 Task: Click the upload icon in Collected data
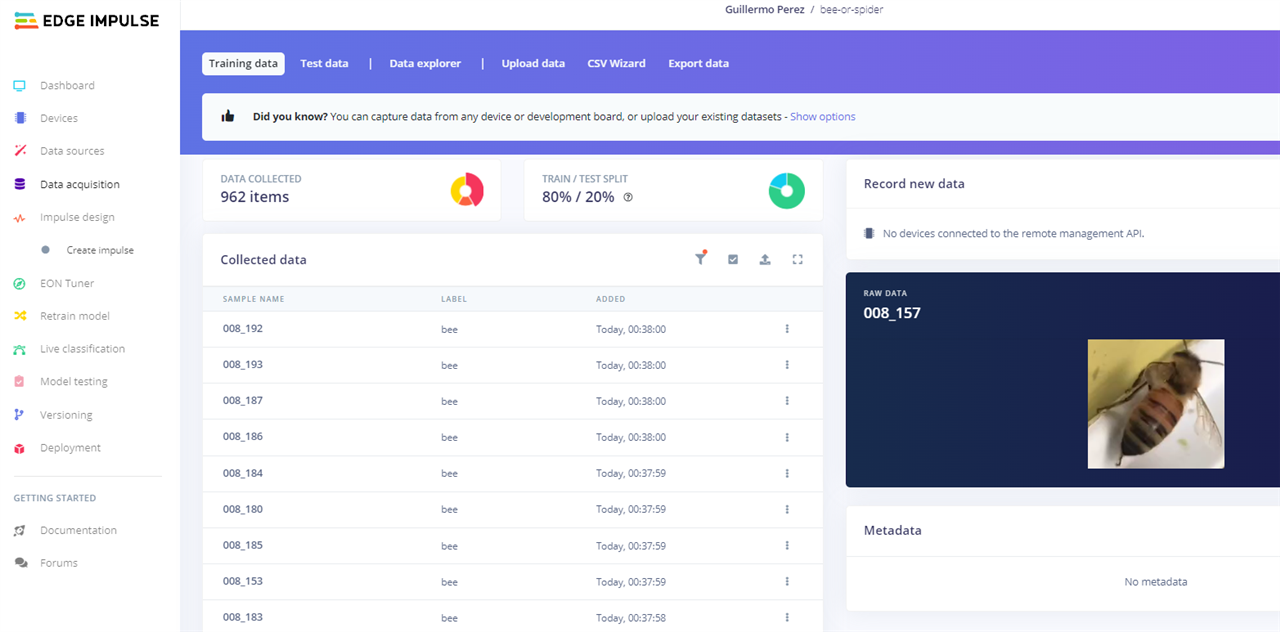tap(765, 259)
